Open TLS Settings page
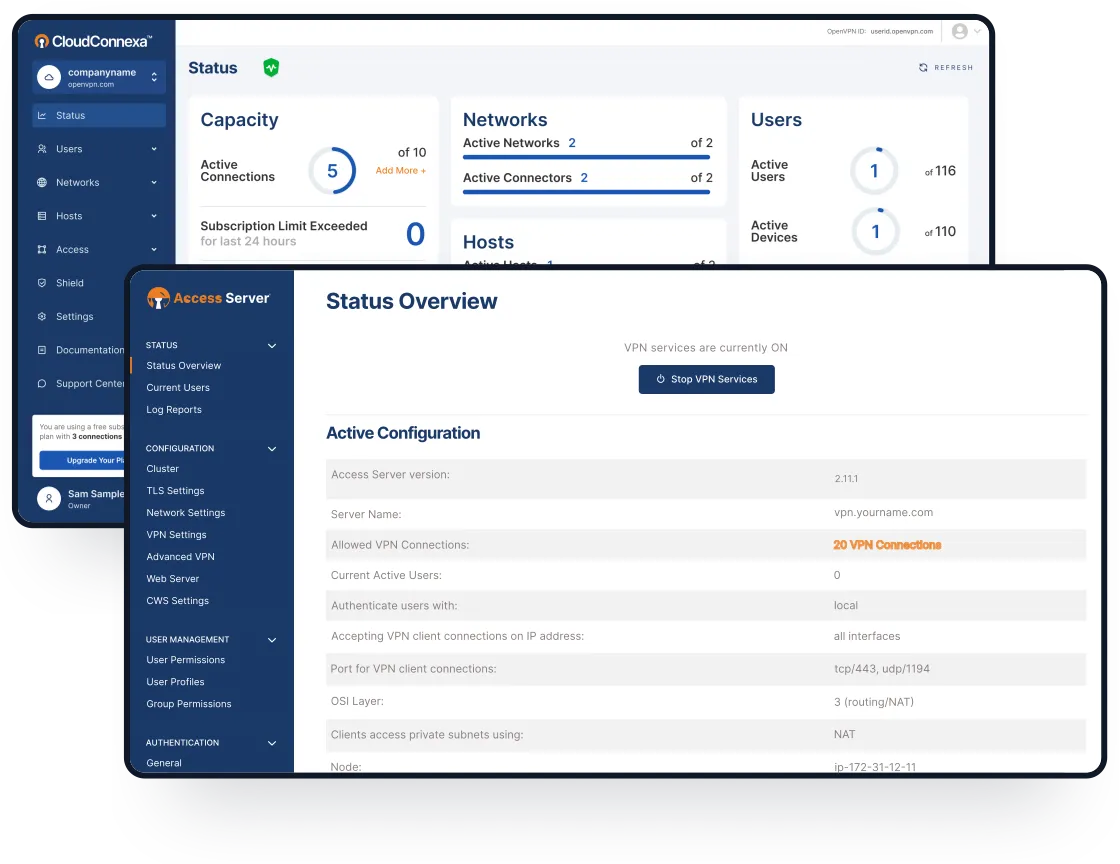Viewport: 1120px width, 864px height. click(175, 491)
